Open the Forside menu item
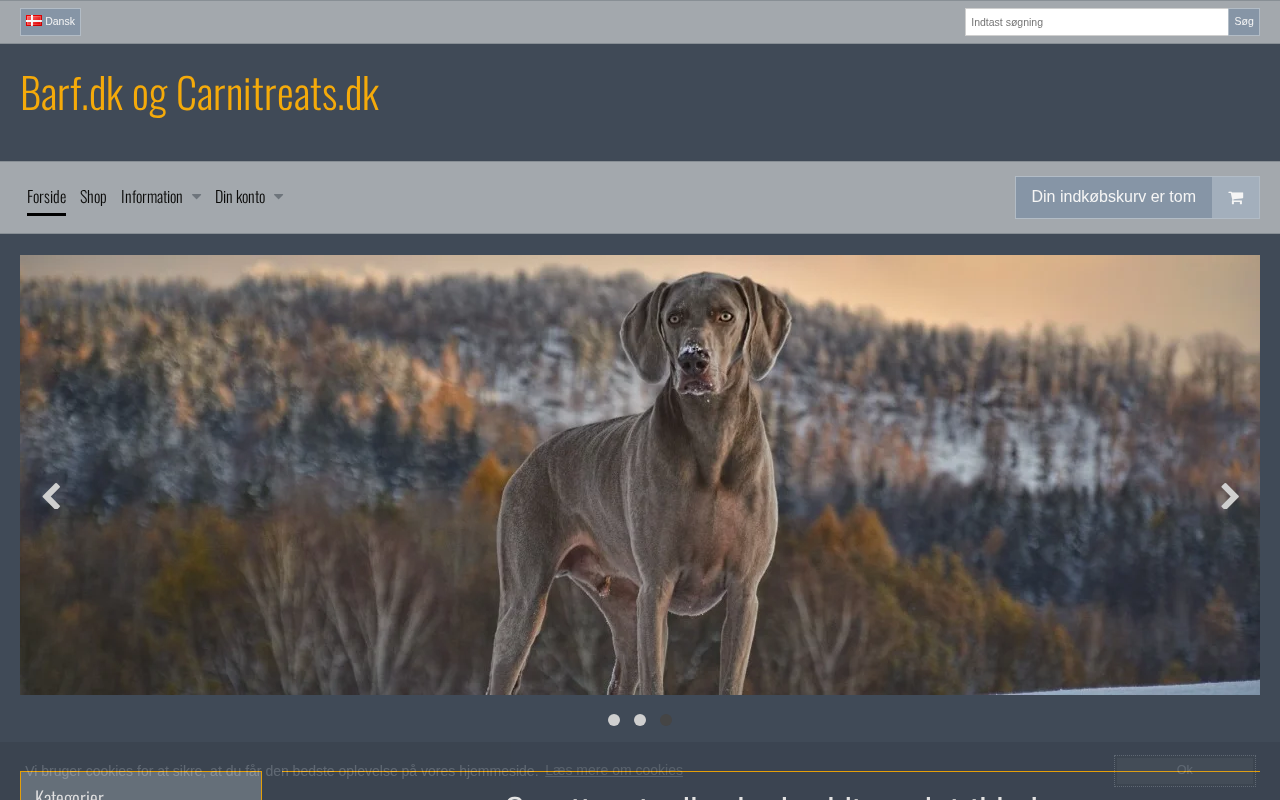Viewport: 1280px width, 800px height. coord(46,197)
